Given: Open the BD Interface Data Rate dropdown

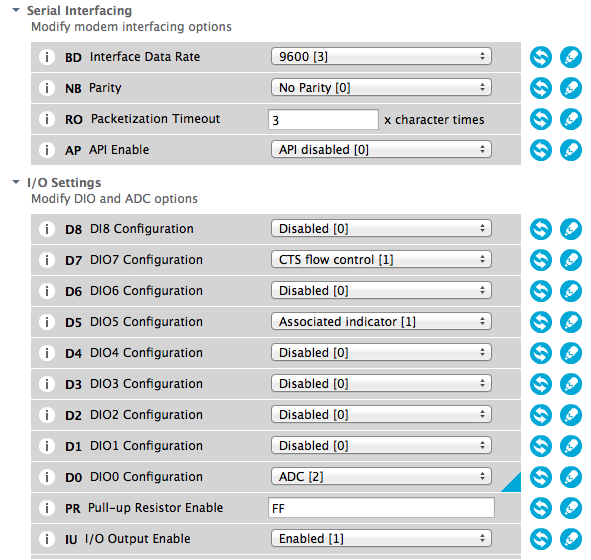Looking at the screenshot, I should [x=381, y=57].
